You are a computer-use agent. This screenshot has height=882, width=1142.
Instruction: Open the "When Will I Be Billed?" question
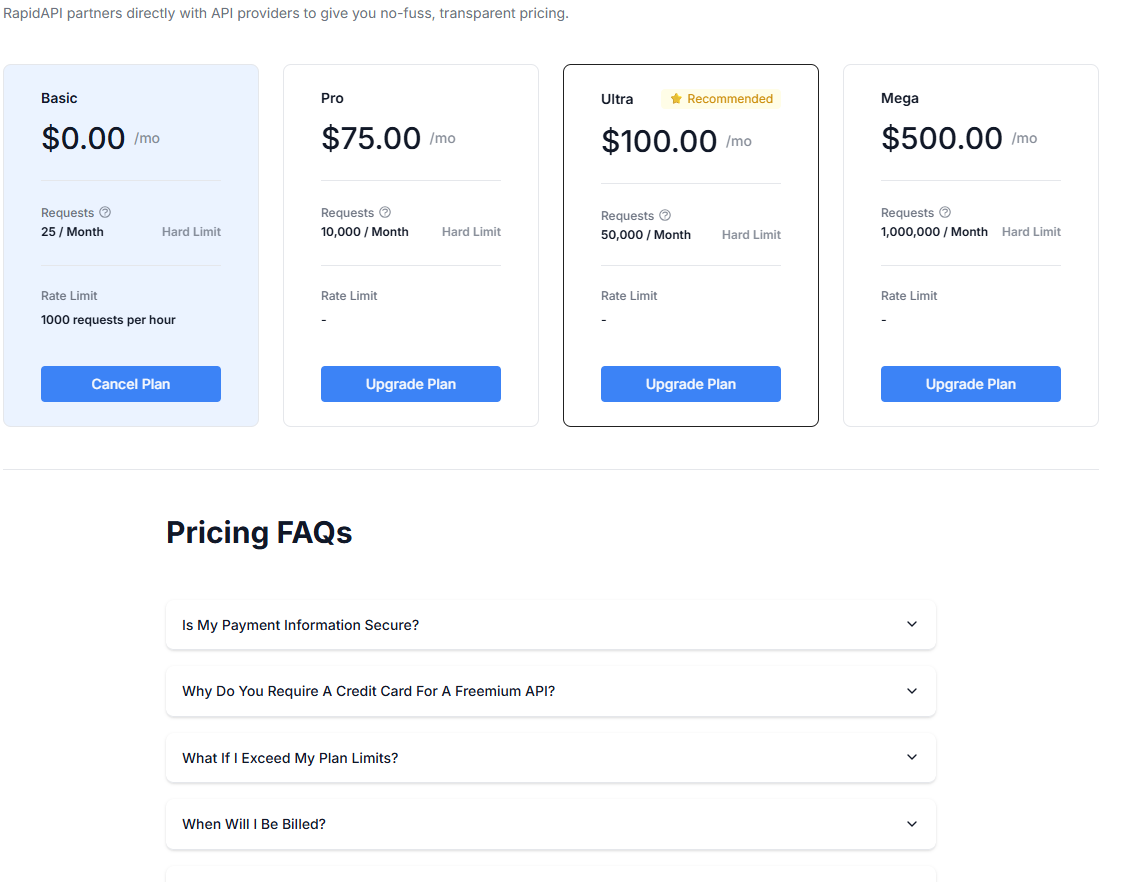[254, 824]
